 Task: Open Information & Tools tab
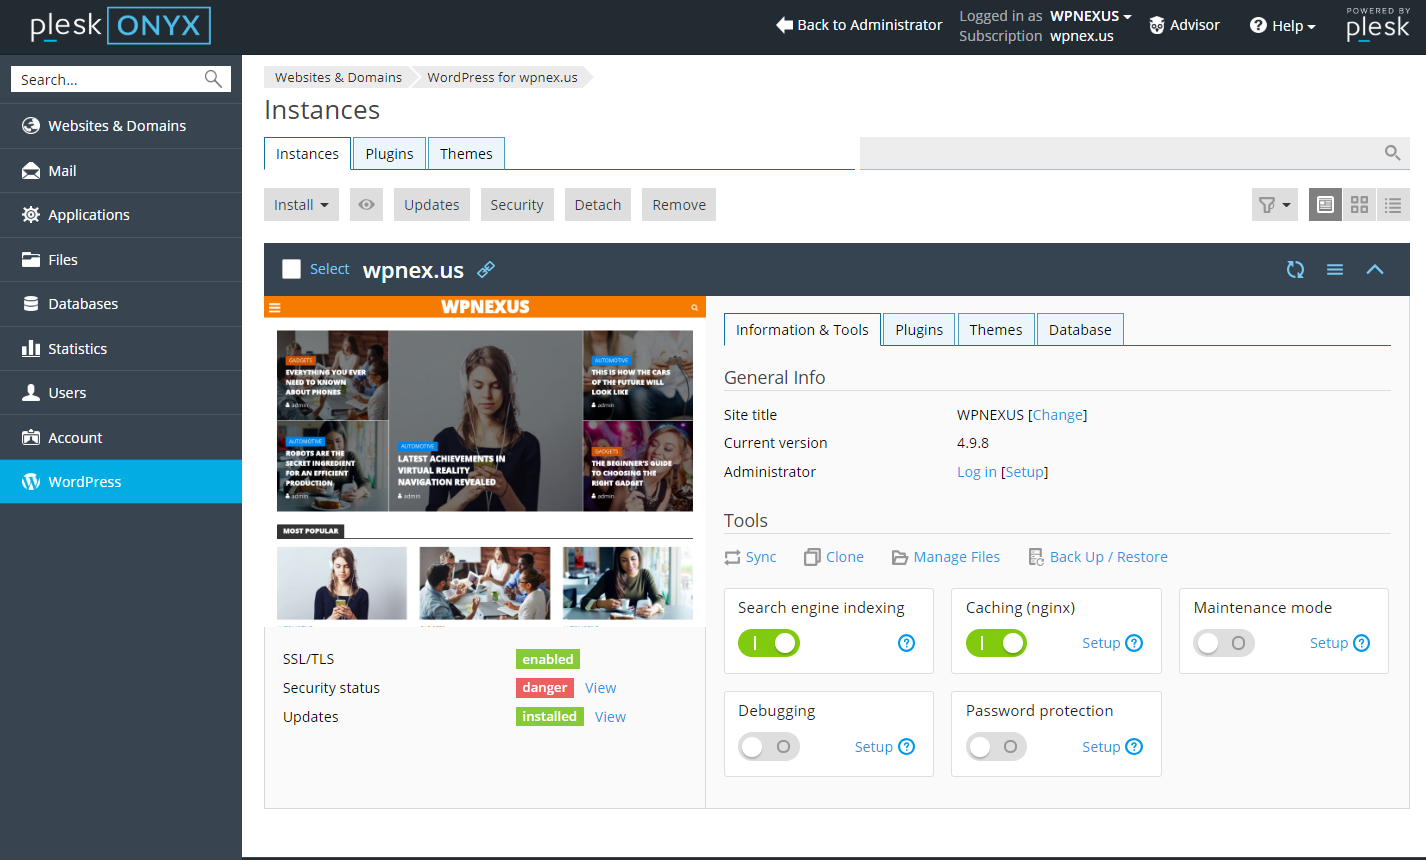click(x=802, y=329)
